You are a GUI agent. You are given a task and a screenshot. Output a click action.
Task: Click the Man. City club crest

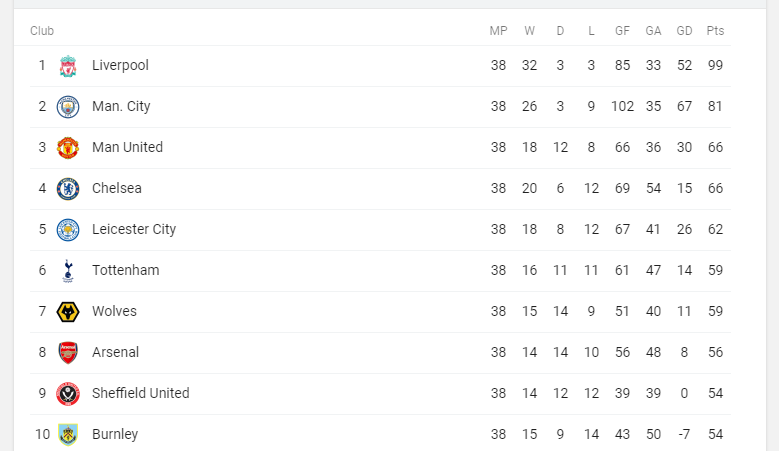click(x=68, y=107)
